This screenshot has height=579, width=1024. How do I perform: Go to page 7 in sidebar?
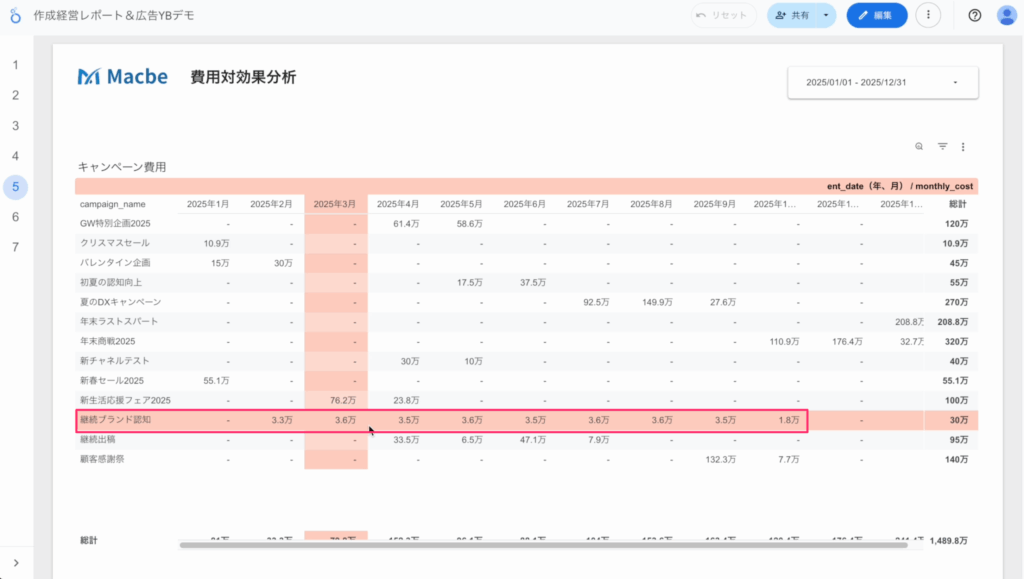coord(16,247)
